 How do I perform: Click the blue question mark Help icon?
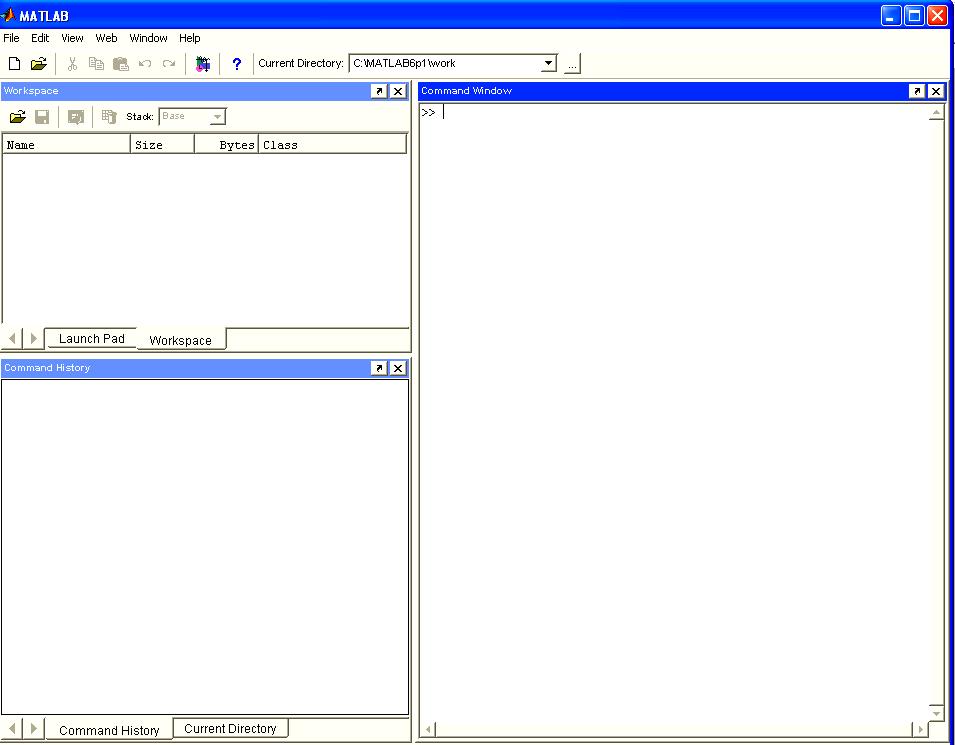(237, 63)
